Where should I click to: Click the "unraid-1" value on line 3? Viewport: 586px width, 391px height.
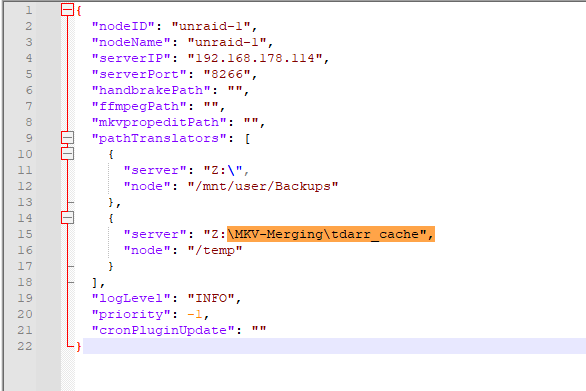point(227,42)
